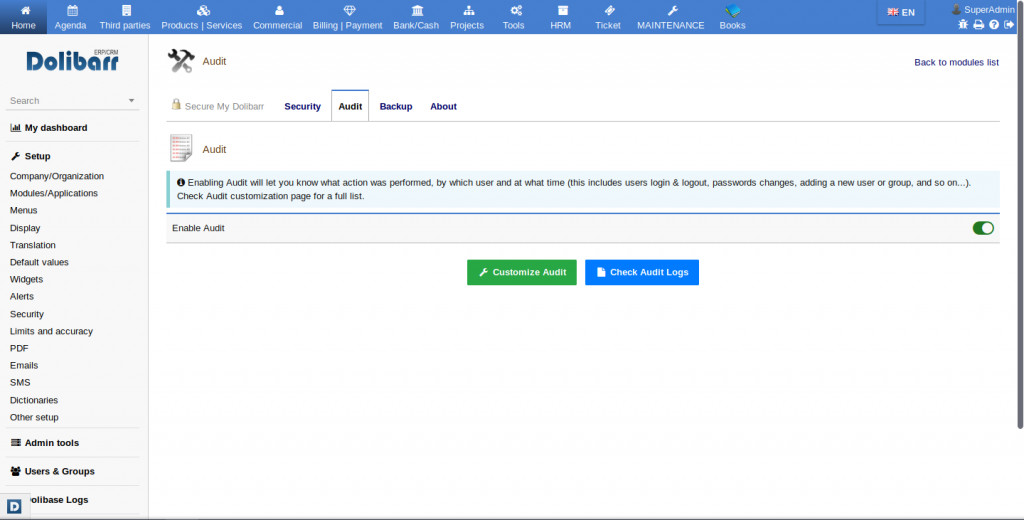Open the EN language selector
Viewport: 1024px width, 520px height.
(x=901, y=12)
